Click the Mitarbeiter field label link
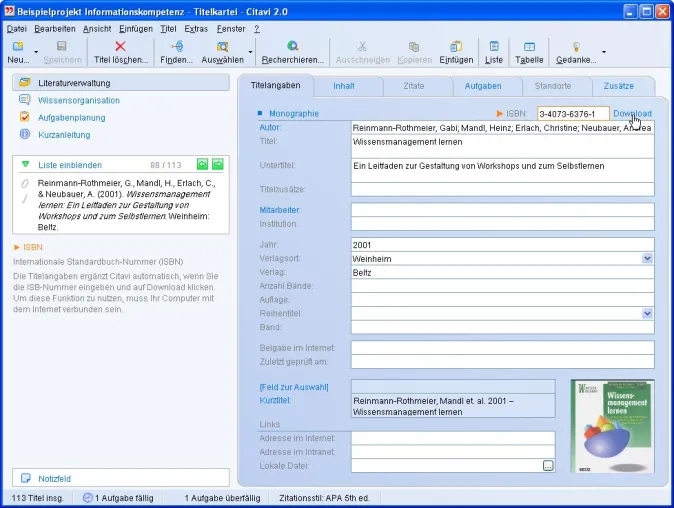 click(280, 210)
